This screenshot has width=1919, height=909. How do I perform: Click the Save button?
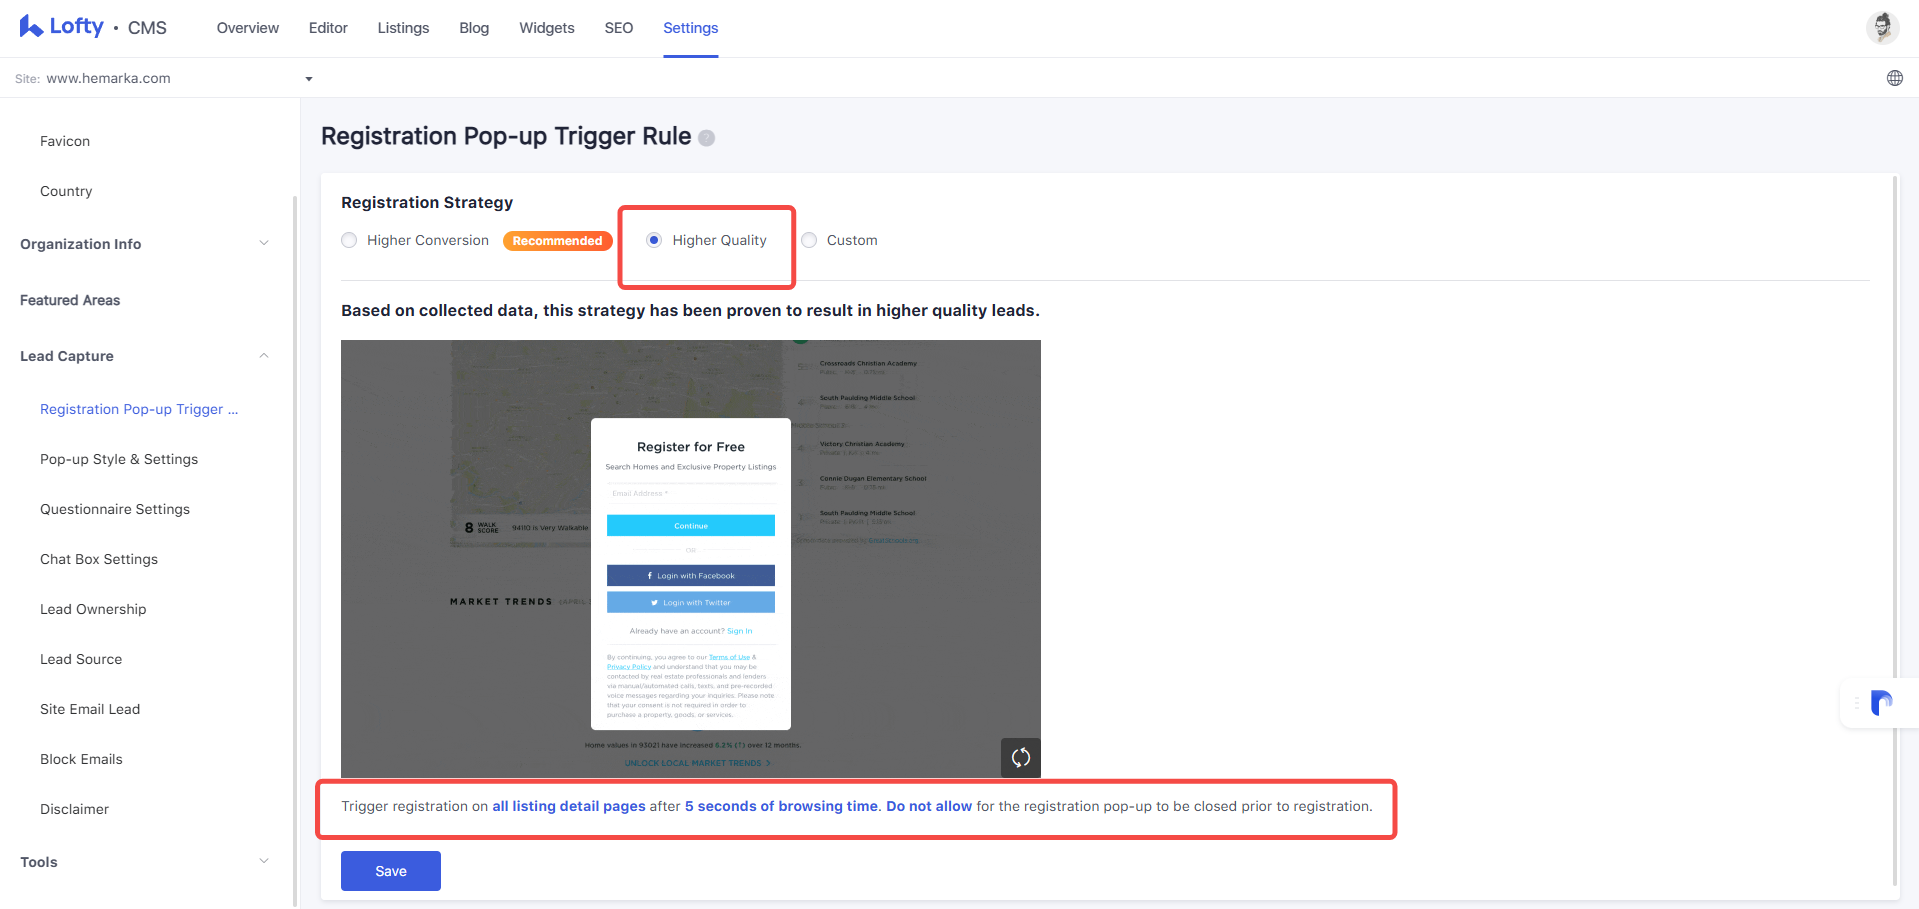[391, 871]
